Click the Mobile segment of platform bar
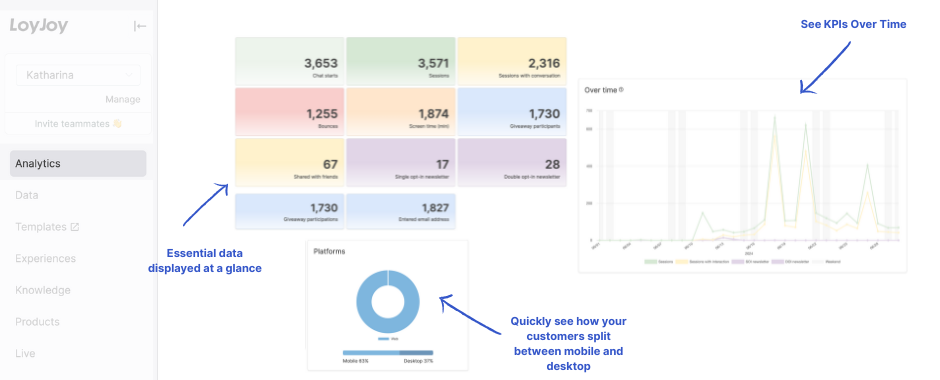Viewport: 940px width, 380px height. pos(371,353)
